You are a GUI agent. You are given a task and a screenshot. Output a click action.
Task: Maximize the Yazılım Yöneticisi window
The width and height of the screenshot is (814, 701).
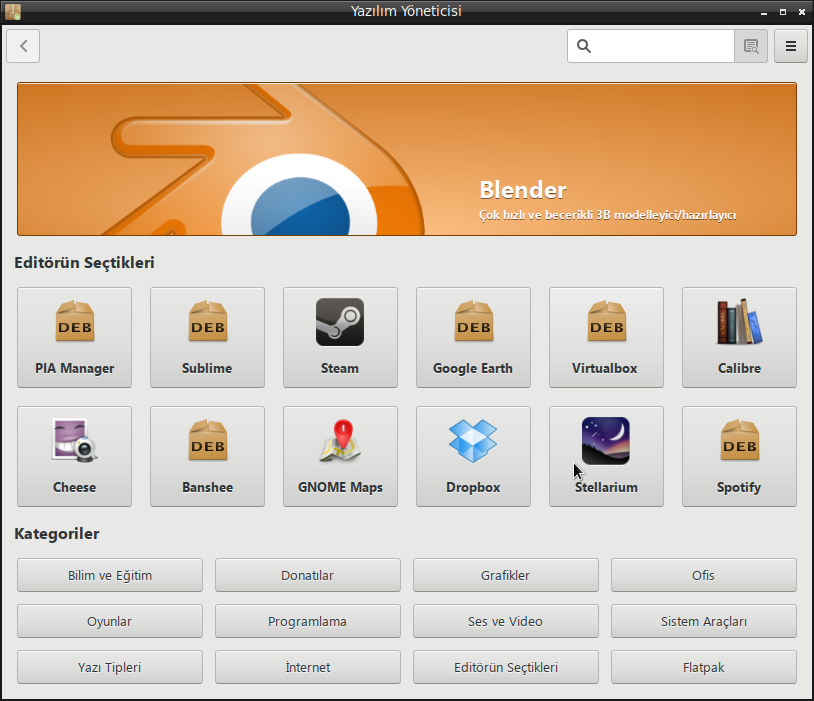pyautogui.click(x=783, y=12)
